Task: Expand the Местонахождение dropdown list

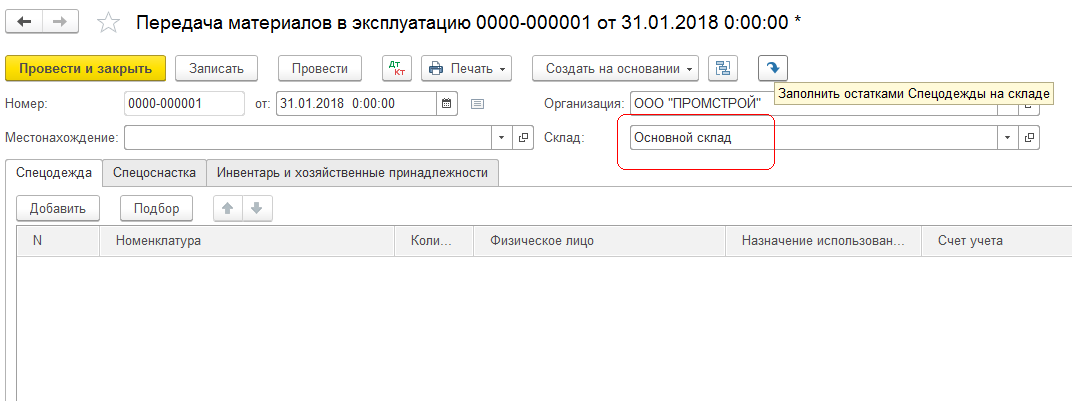Action: tap(502, 138)
